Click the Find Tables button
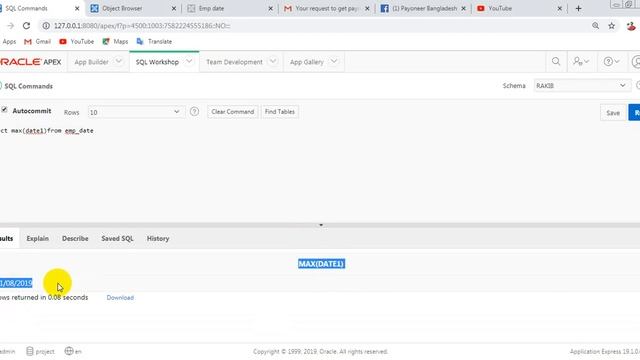Screen dimensions: 640x360 tap(280, 111)
